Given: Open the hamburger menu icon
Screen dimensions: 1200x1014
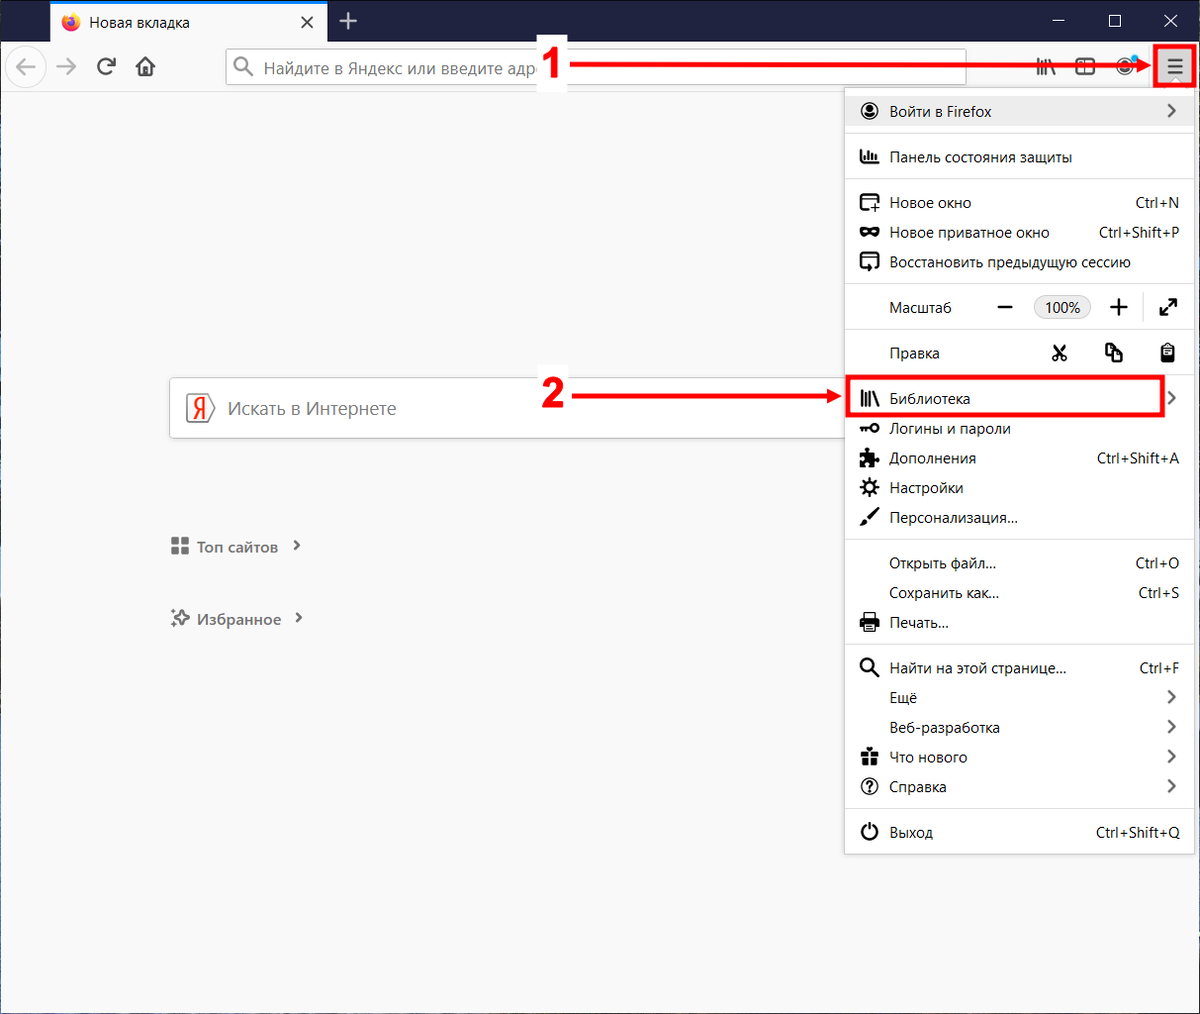Looking at the screenshot, I should [x=1174, y=66].
